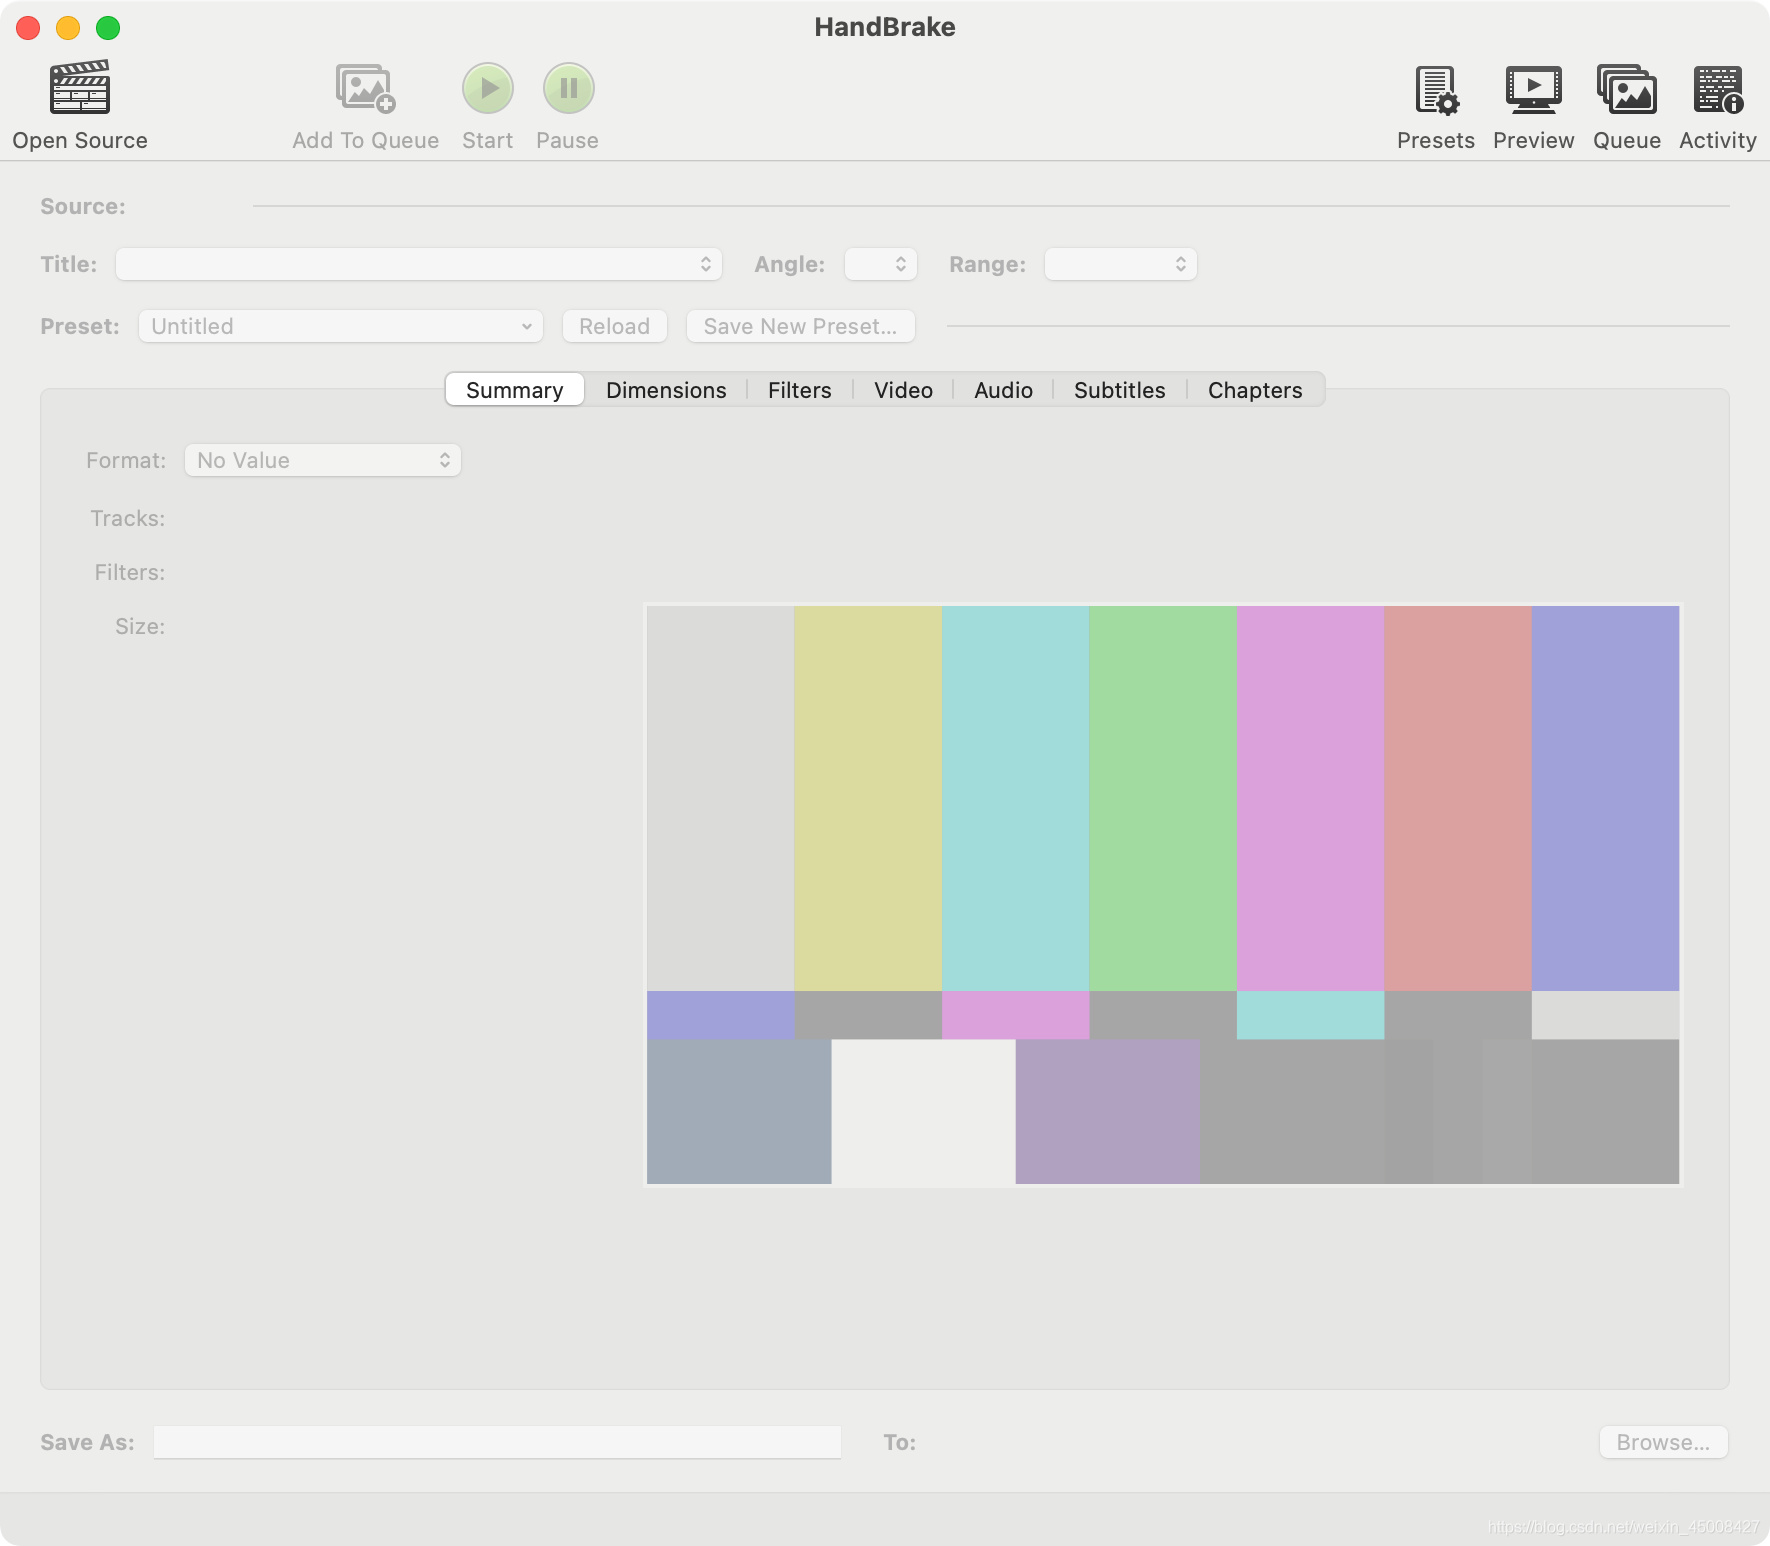Start encoding with the Start button
Screen dimensions: 1770x1546
(488, 88)
